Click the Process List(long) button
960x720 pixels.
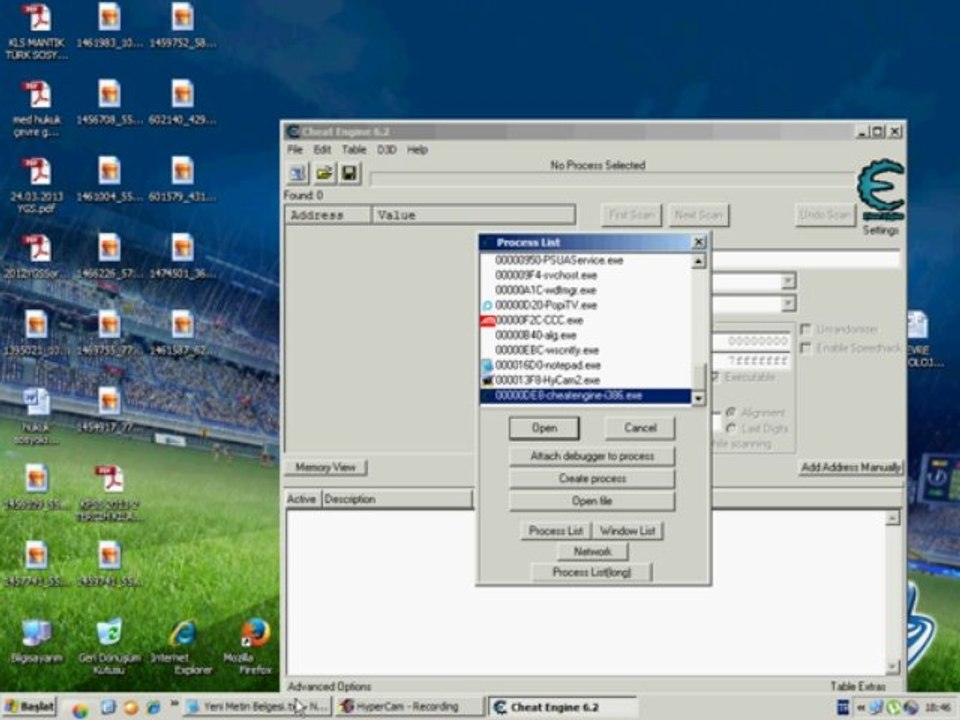(592, 572)
